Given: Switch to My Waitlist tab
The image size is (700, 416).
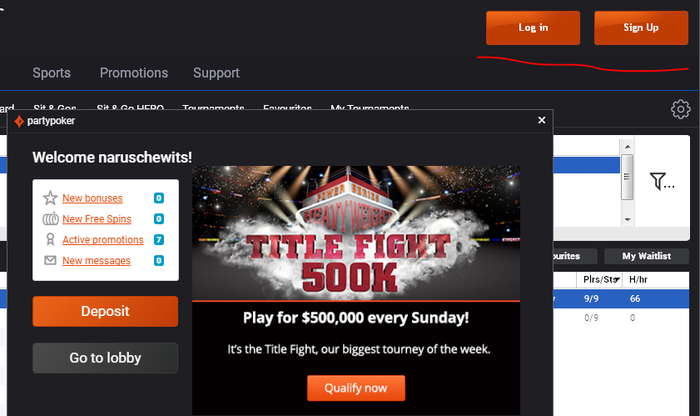Looking at the screenshot, I should 646,256.
